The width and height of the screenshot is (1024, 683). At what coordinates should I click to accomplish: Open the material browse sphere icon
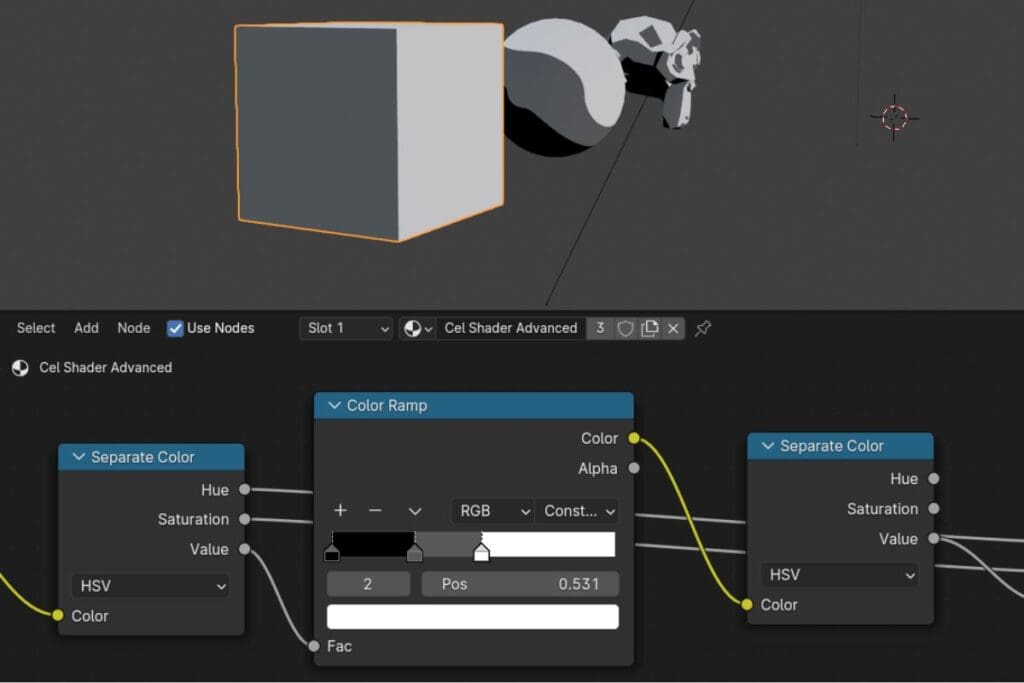pos(416,328)
